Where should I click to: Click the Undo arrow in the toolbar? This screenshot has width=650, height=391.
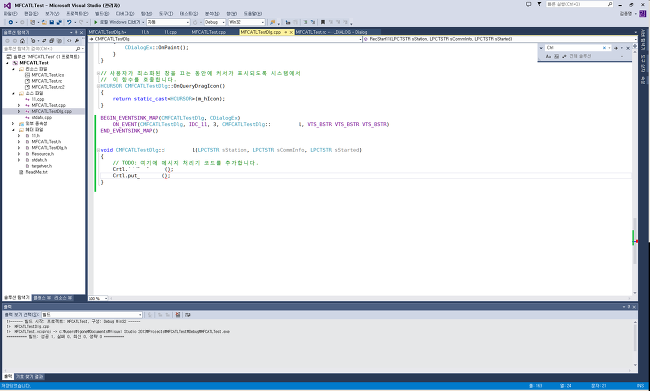[69, 22]
